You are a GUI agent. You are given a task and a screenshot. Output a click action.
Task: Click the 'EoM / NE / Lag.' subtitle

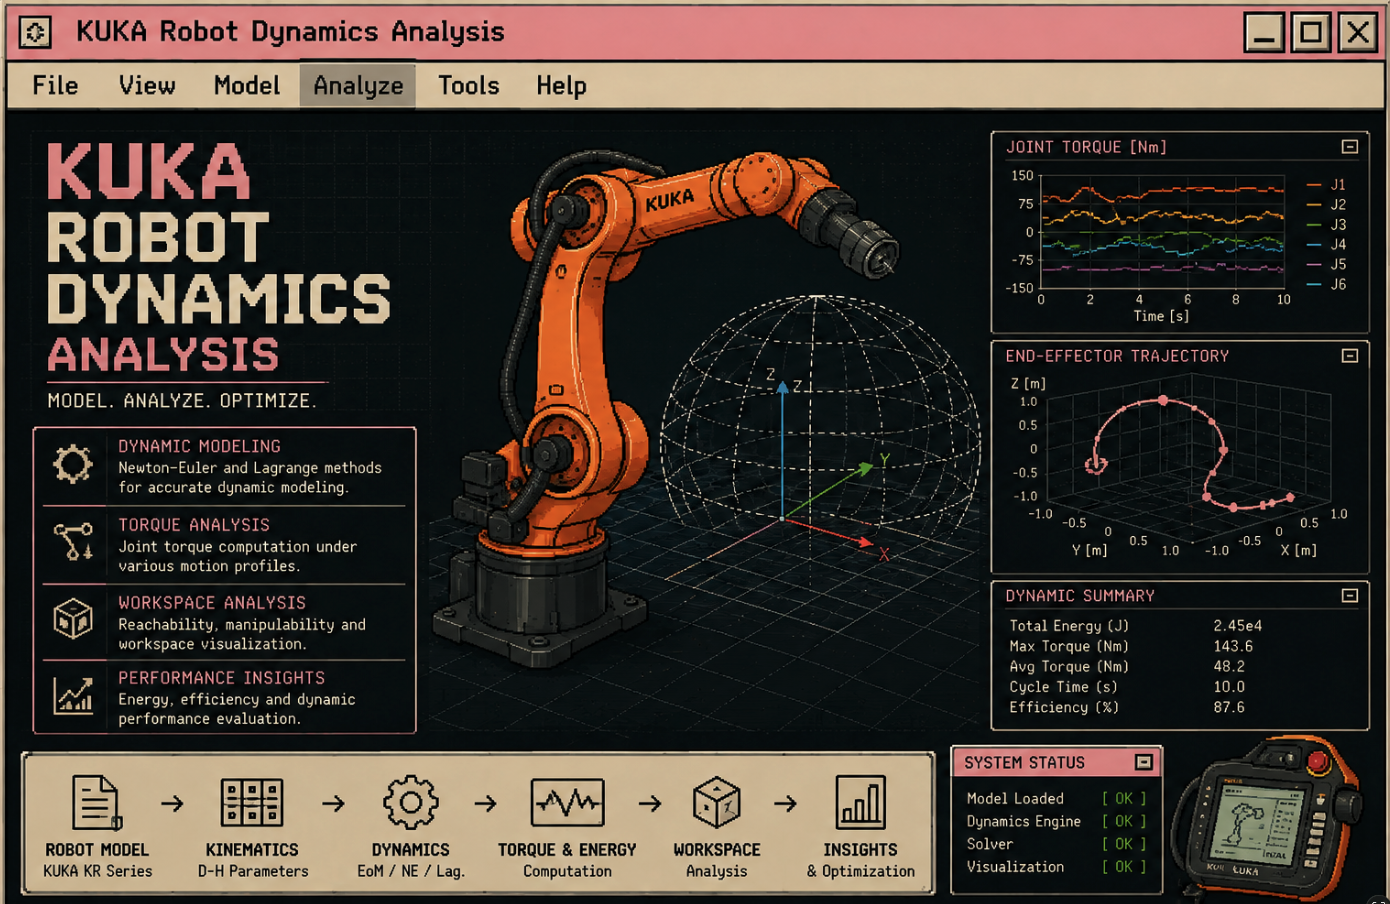[411, 872]
